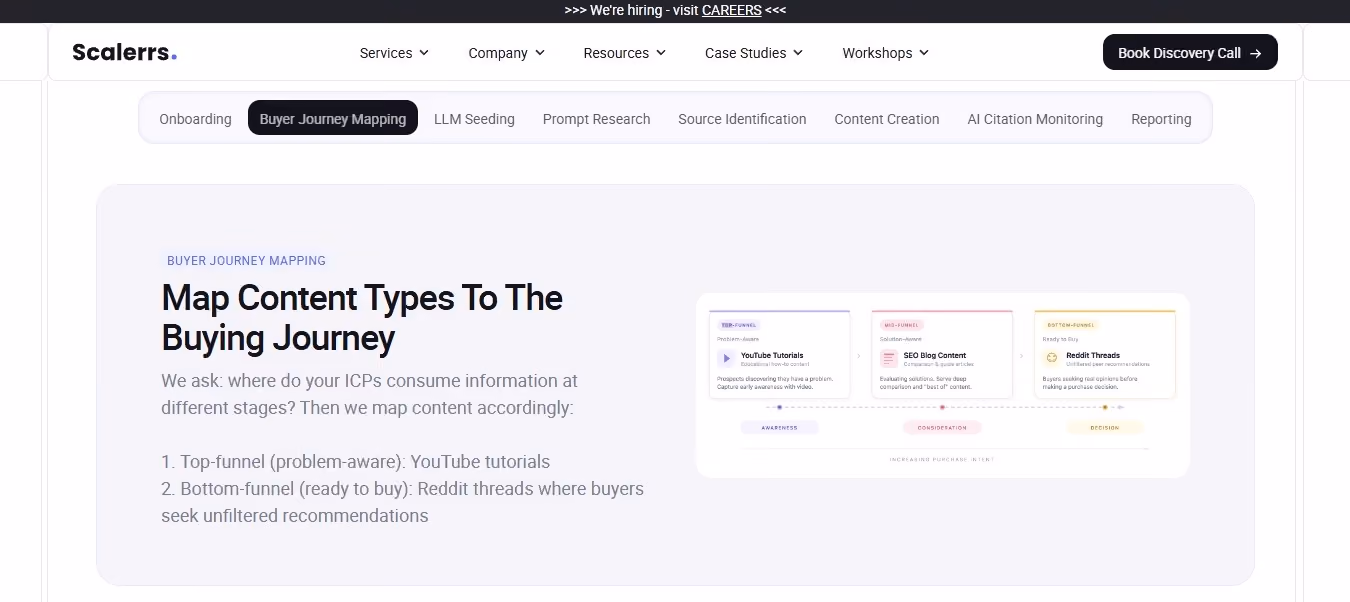The image size is (1350, 602).
Task: Switch to Content Creation tab
Action: coord(887,119)
